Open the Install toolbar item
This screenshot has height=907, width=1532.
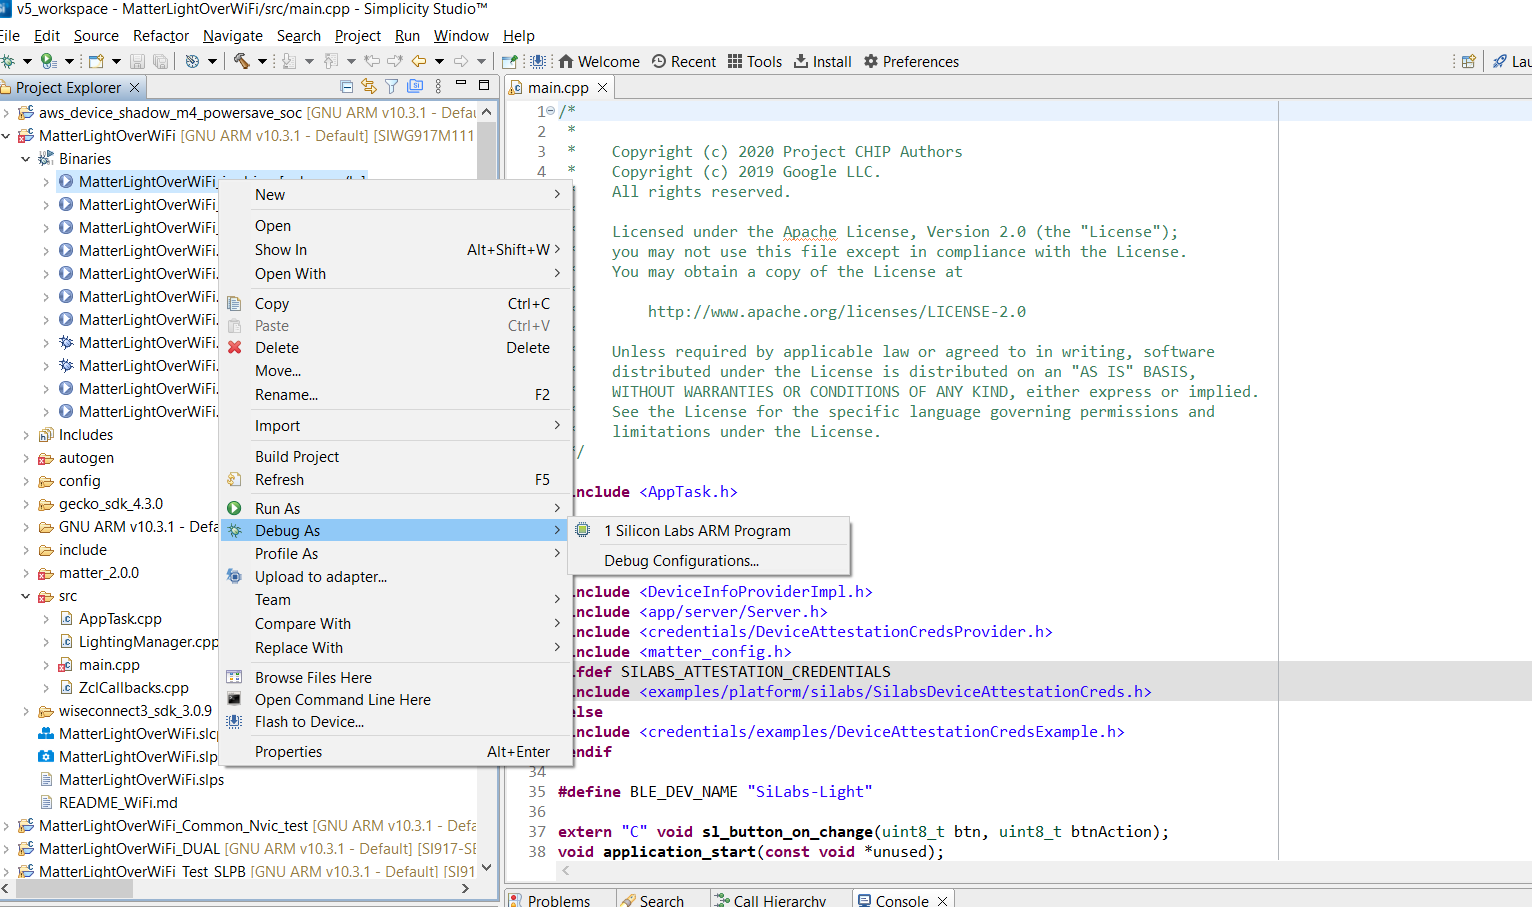pyautogui.click(x=822, y=61)
